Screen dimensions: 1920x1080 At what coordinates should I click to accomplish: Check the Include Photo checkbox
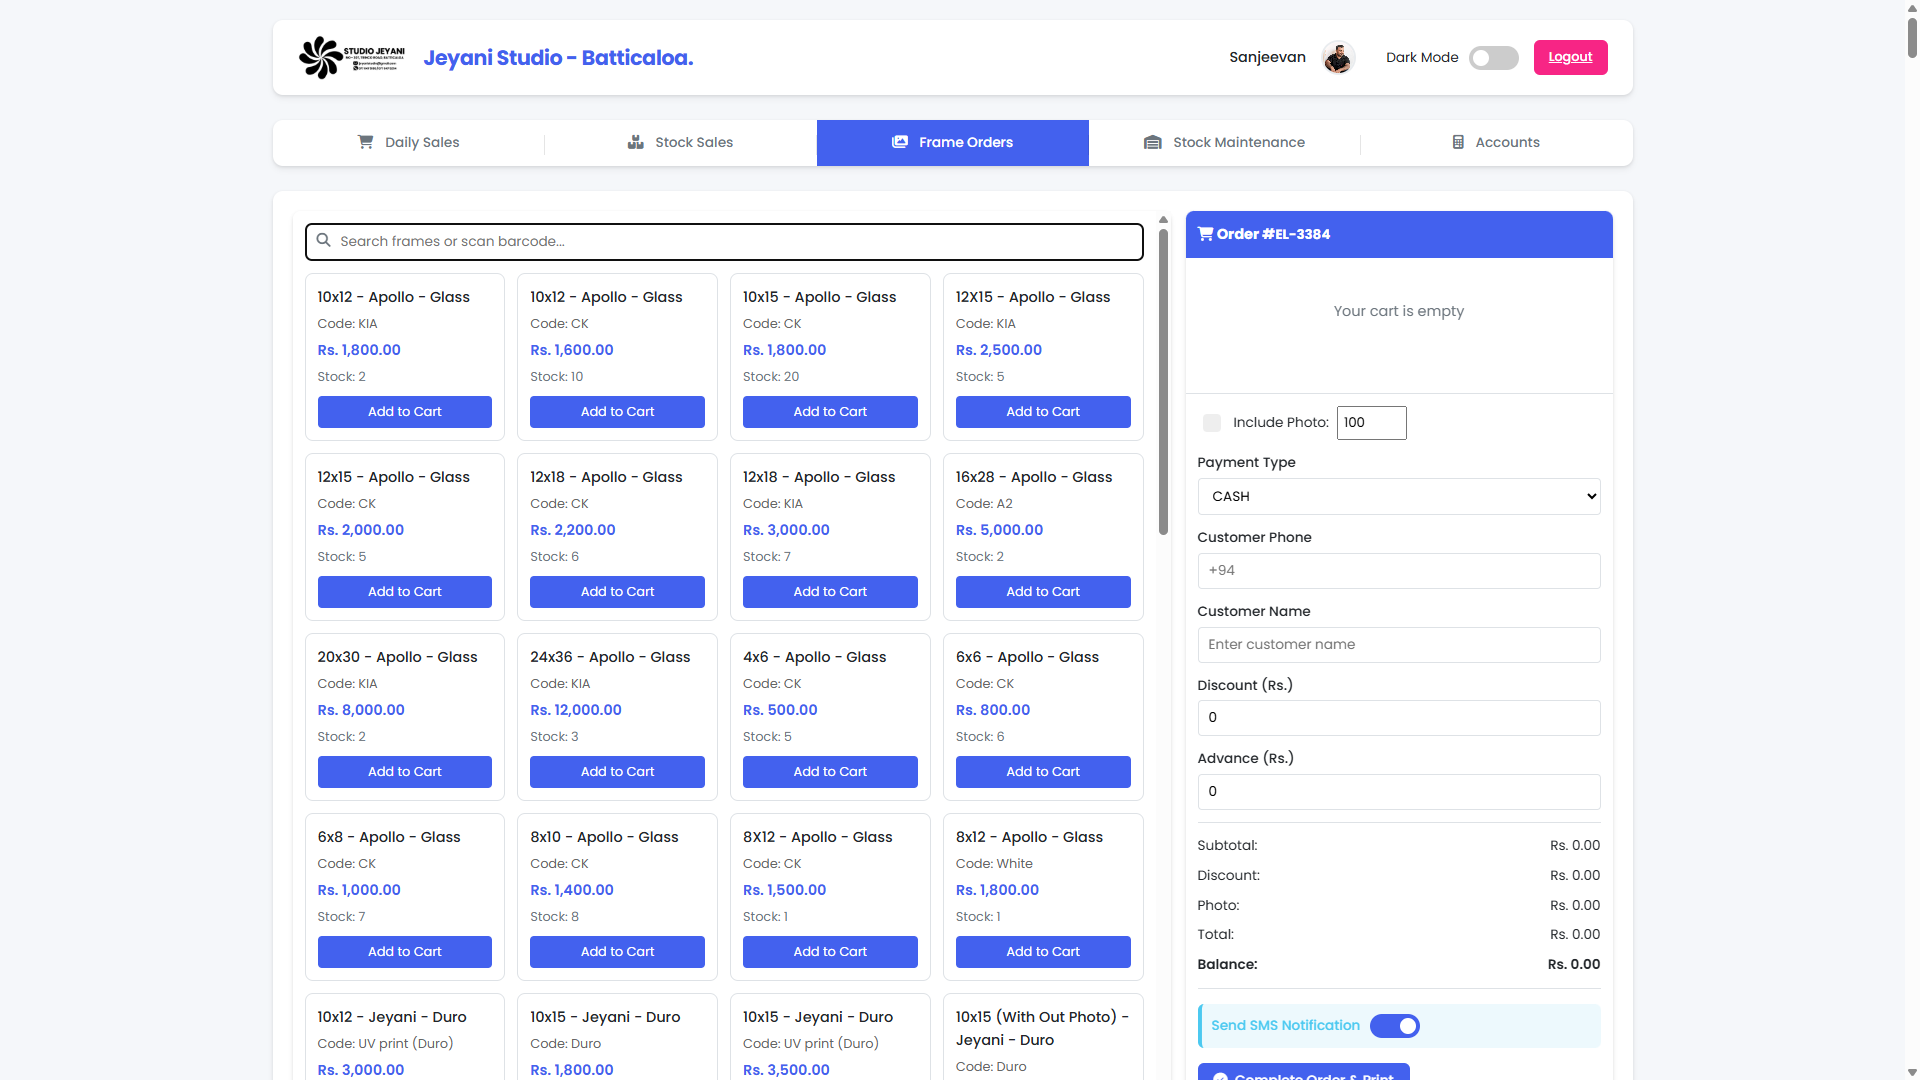(1212, 423)
